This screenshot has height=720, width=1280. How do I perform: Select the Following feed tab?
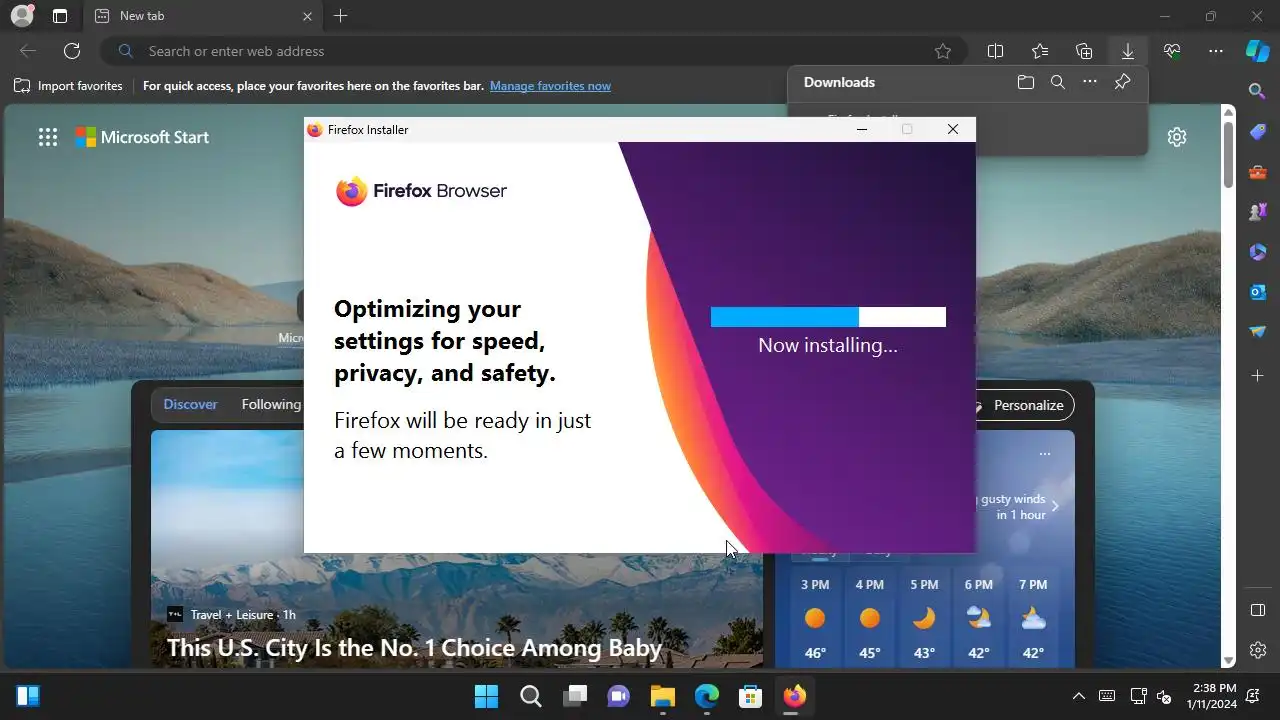pyautogui.click(x=271, y=404)
